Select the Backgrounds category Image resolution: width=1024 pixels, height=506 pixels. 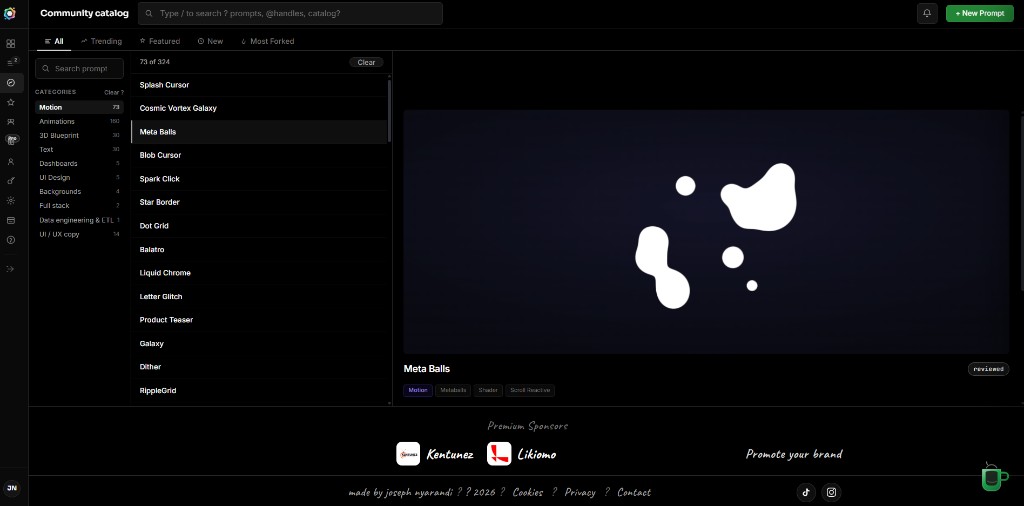click(79, 191)
